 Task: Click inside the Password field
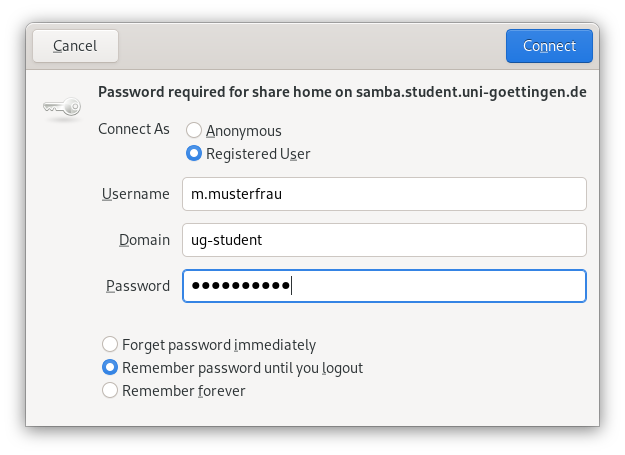tap(384, 286)
